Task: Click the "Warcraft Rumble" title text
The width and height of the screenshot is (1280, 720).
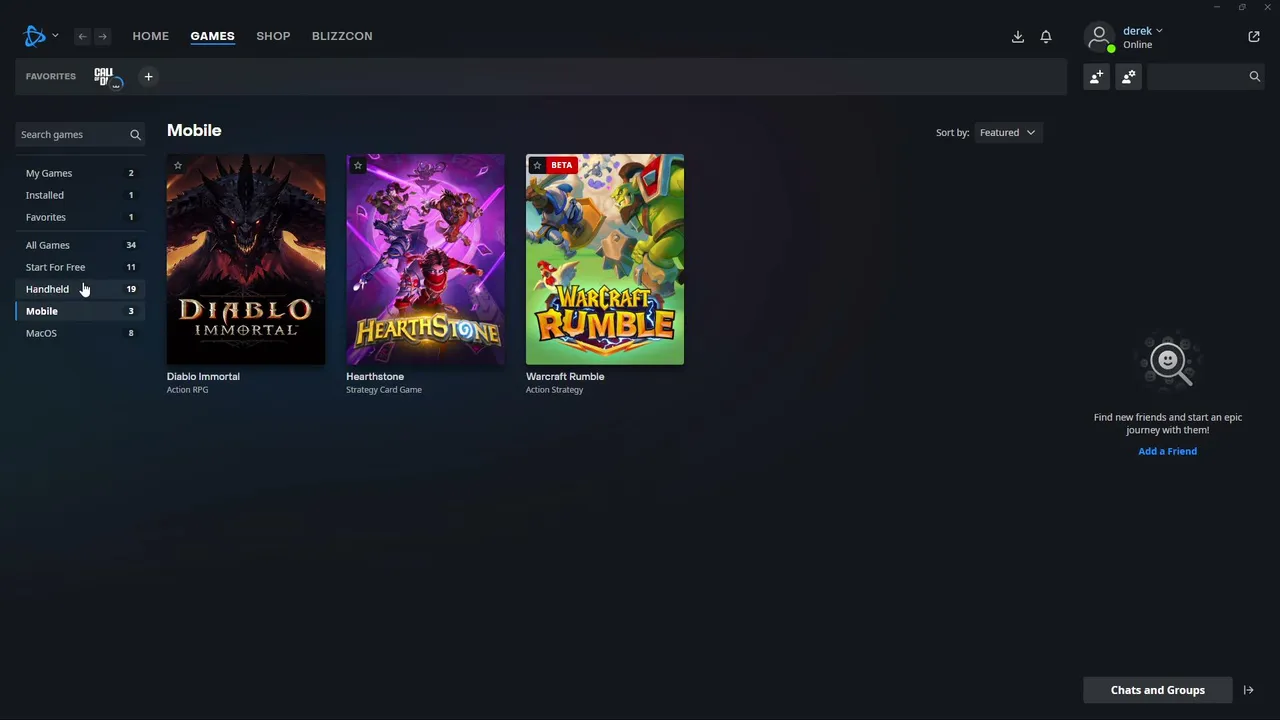Action: pyautogui.click(x=565, y=377)
